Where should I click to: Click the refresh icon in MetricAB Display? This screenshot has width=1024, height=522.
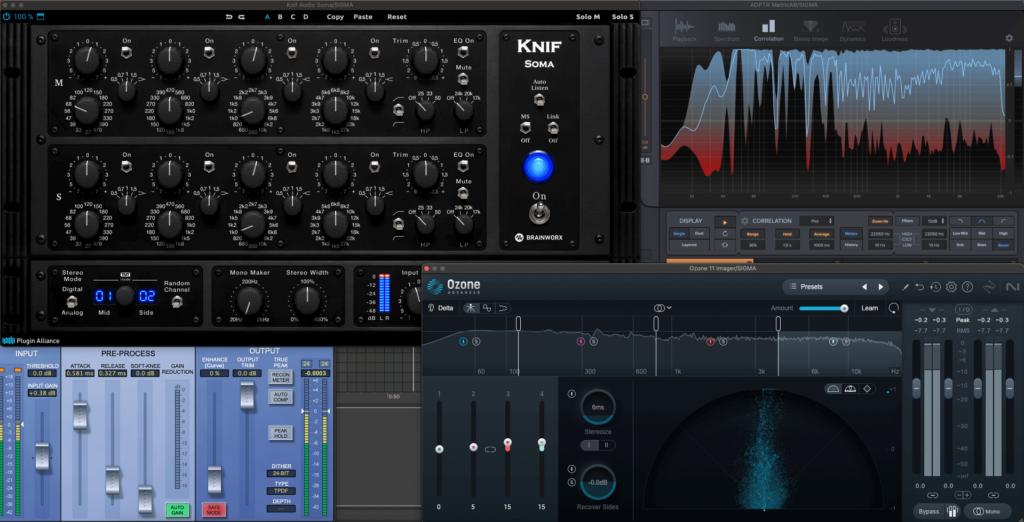(724, 233)
